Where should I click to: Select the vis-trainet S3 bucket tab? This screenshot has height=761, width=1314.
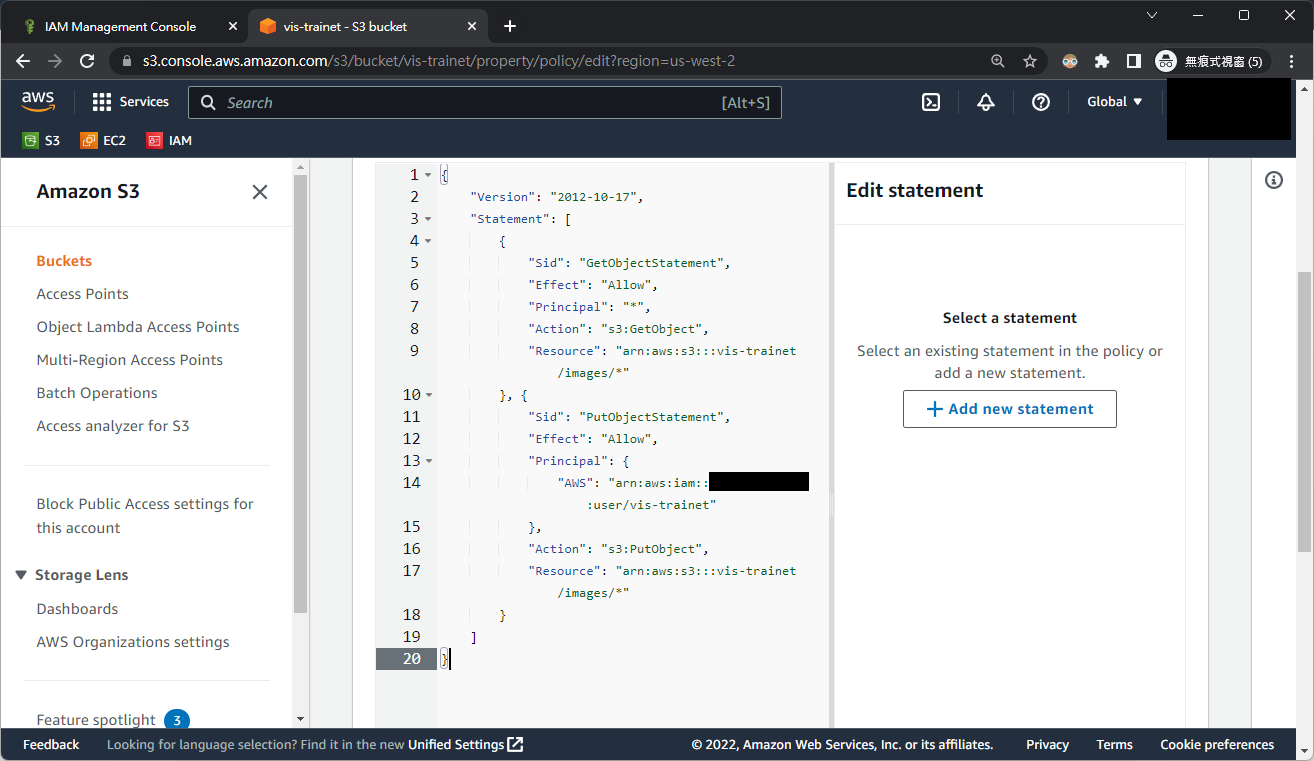[366, 26]
